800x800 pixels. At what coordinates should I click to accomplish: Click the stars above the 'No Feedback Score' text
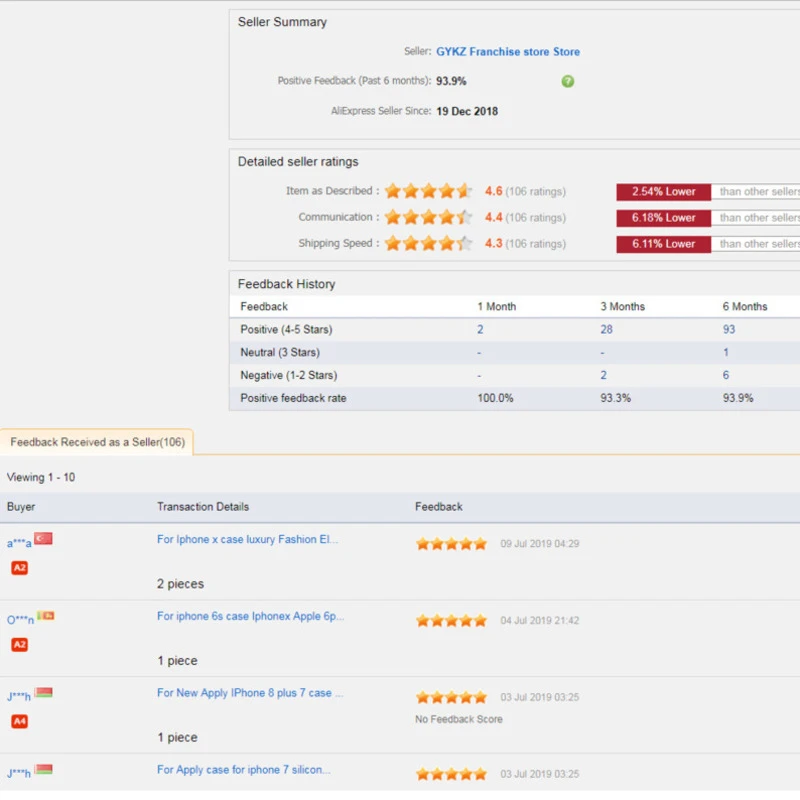tap(451, 697)
